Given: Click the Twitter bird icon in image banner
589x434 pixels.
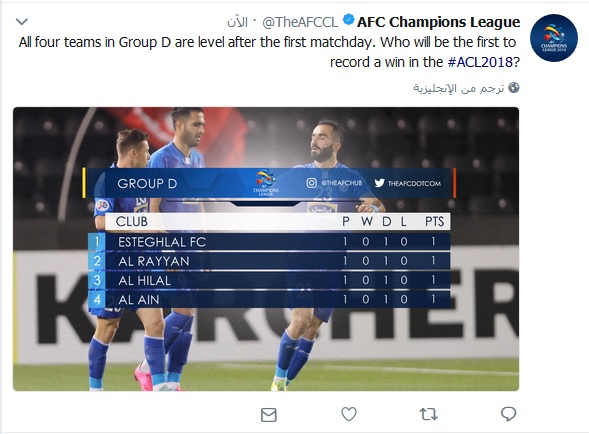Looking at the screenshot, I should coord(379,183).
